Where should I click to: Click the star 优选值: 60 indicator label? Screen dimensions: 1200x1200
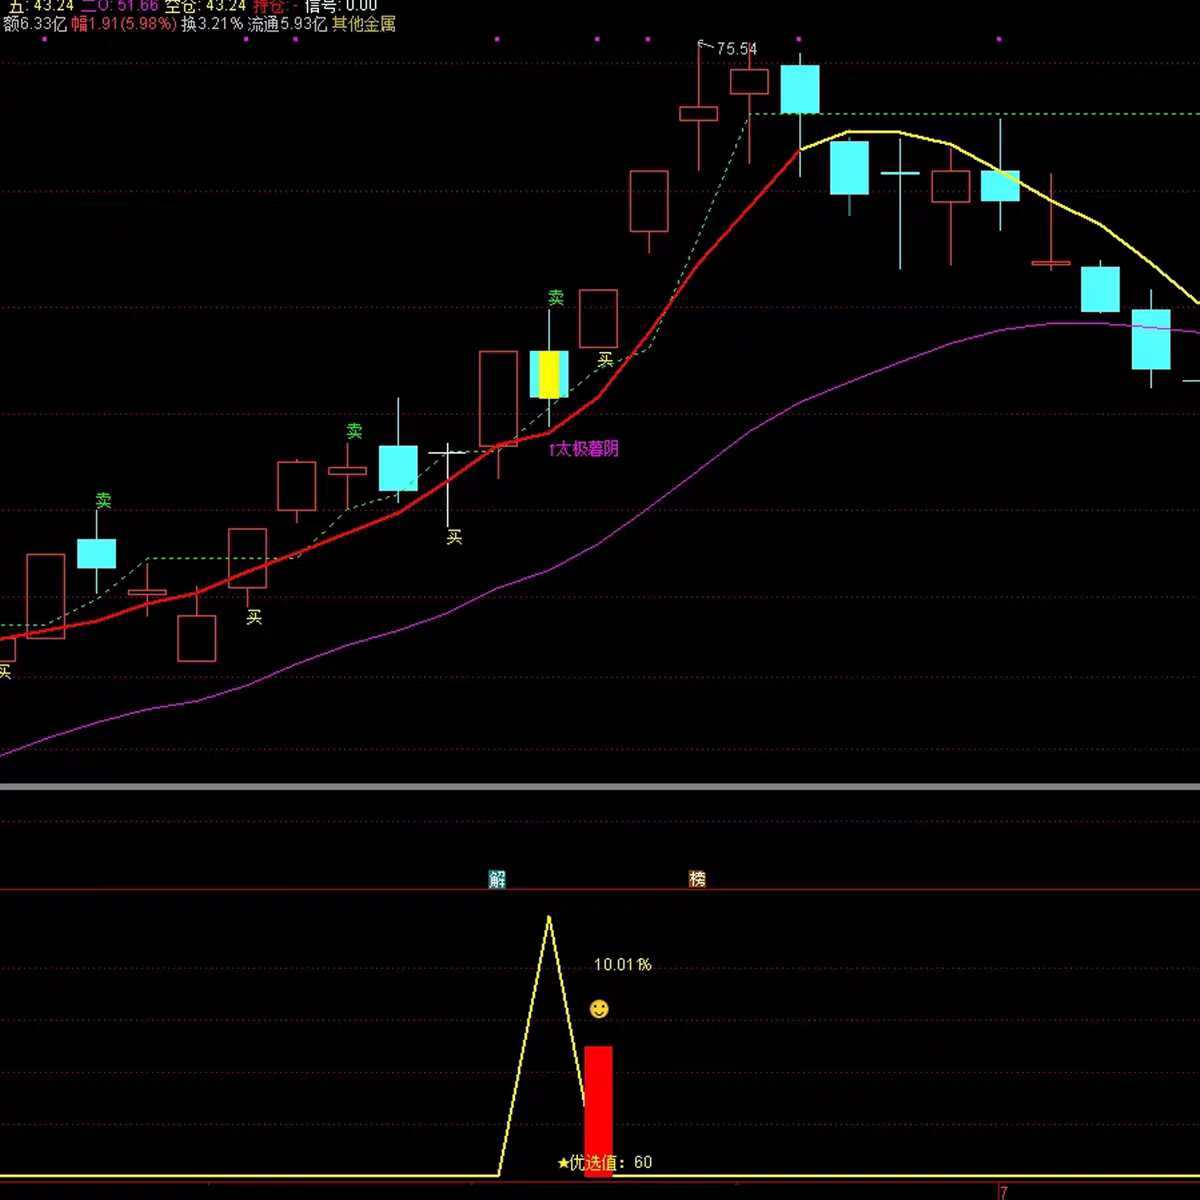605,1162
